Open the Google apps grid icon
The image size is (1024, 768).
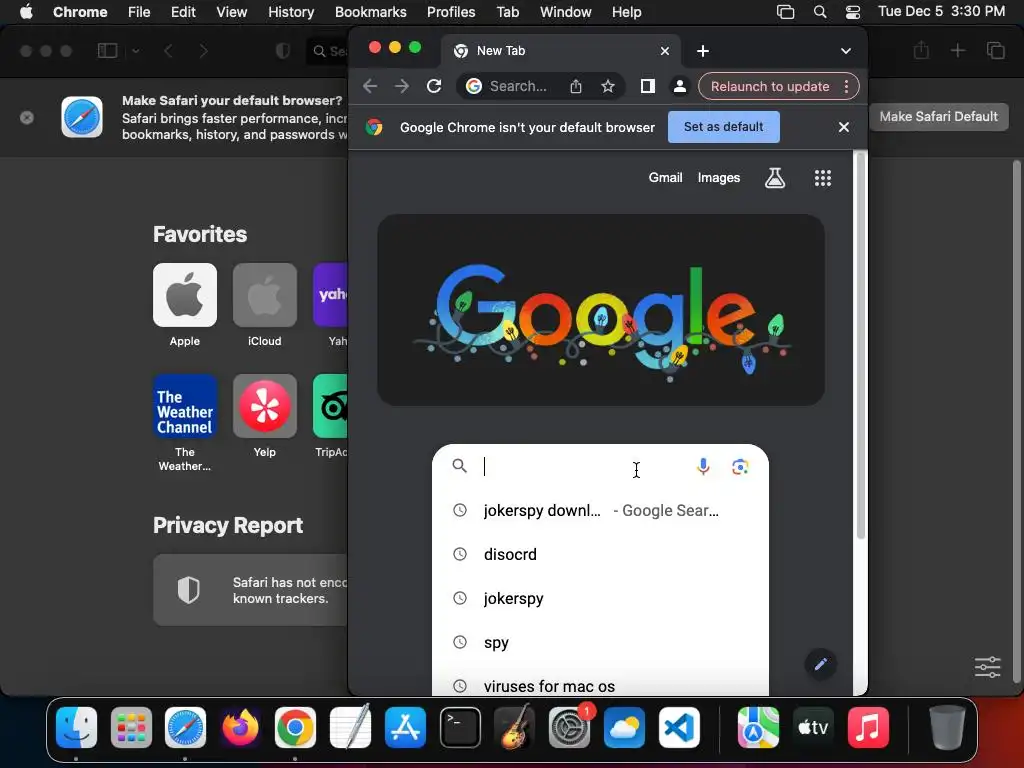pyautogui.click(x=823, y=178)
